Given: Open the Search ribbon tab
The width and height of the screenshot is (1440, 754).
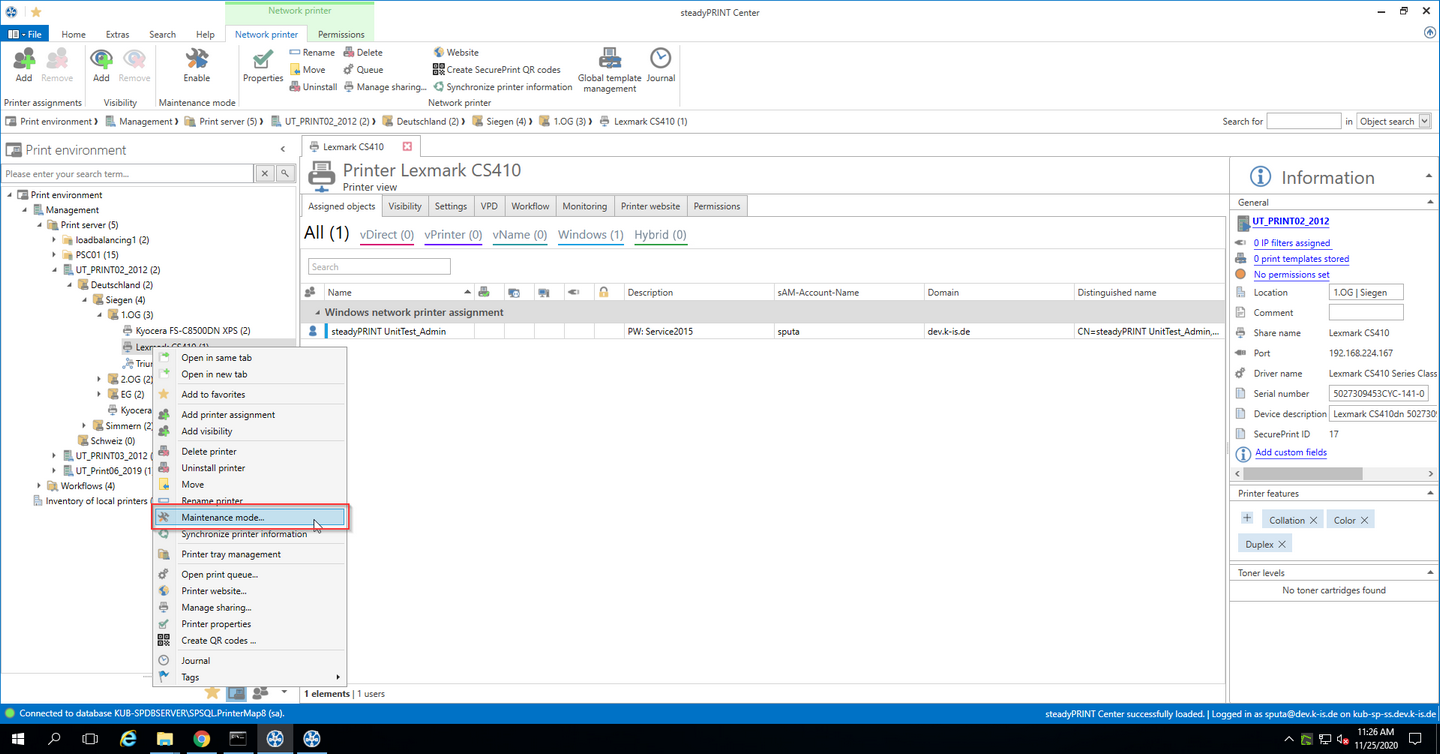Looking at the screenshot, I should pyautogui.click(x=162, y=34).
